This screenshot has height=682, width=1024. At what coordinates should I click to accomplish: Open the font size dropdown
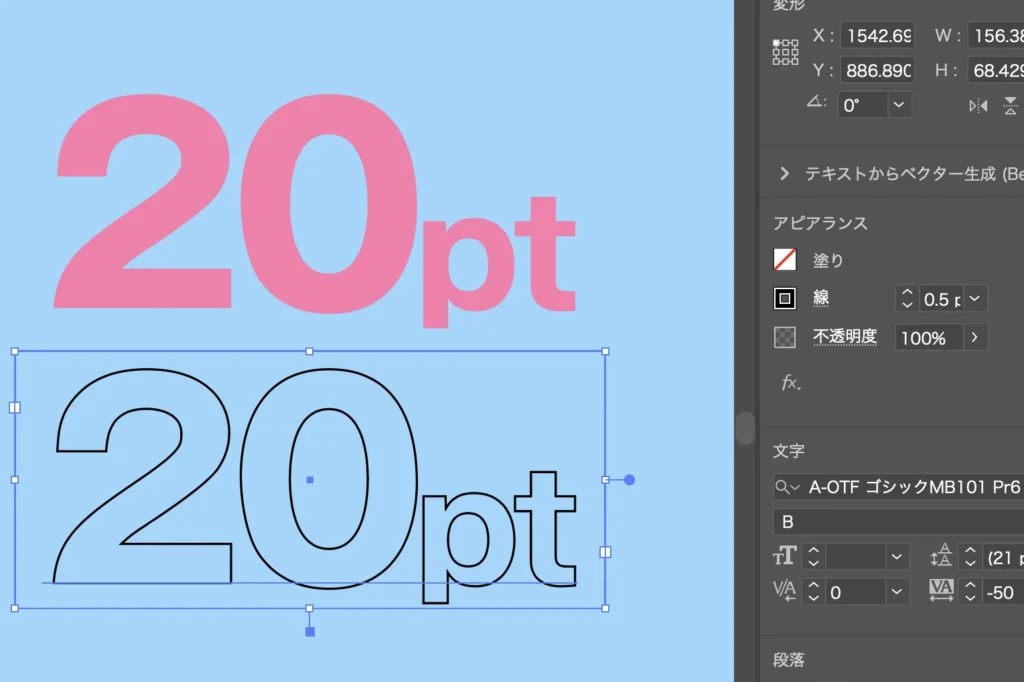(897, 557)
